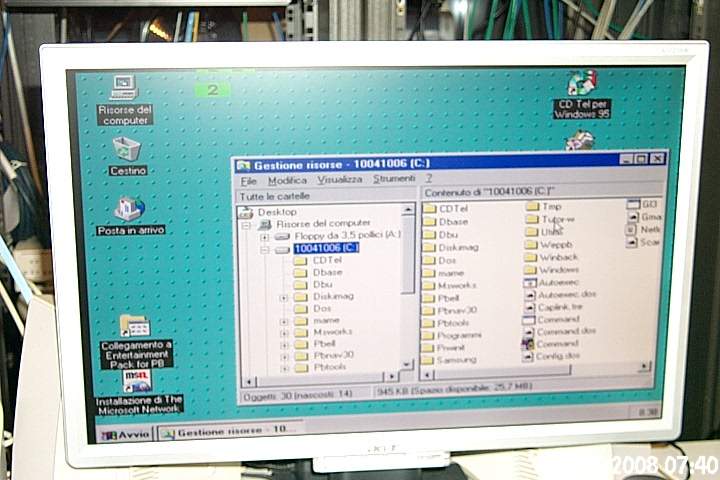The width and height of the screenshot is (720, 480).
Task: Click tree pane scroll up arrow
Action: coord(408,209)
